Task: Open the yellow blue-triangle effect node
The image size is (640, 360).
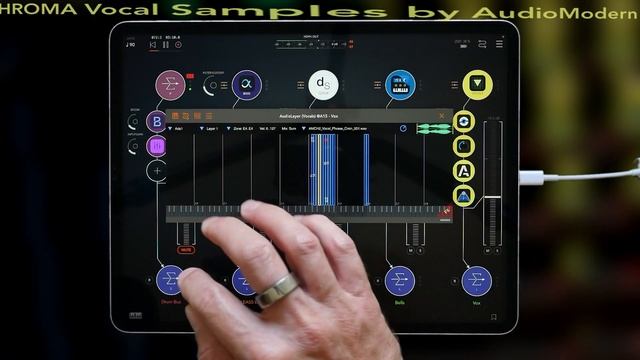Action: (x=464, y=196)
